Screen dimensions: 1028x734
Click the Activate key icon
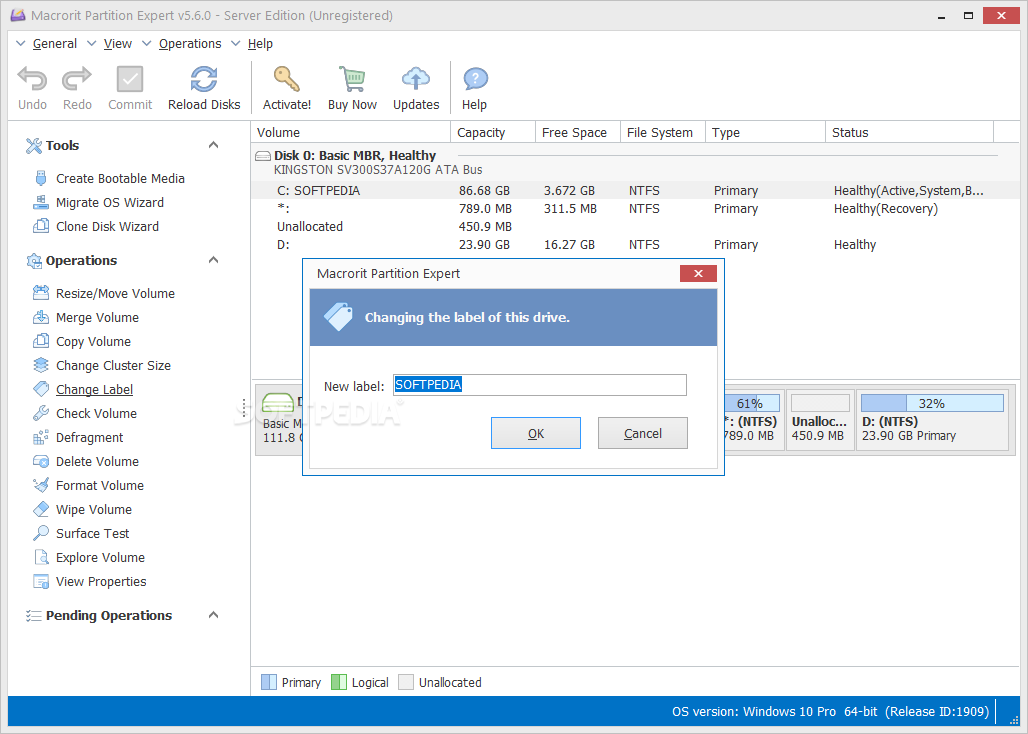287,79
